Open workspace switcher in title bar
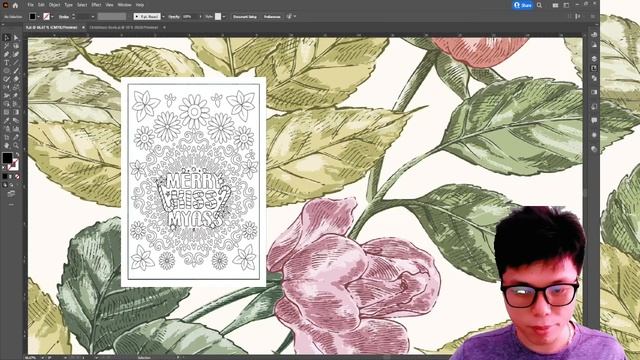Screen dimensions: 640x360 pyautogui.click(x=566, y=5)
